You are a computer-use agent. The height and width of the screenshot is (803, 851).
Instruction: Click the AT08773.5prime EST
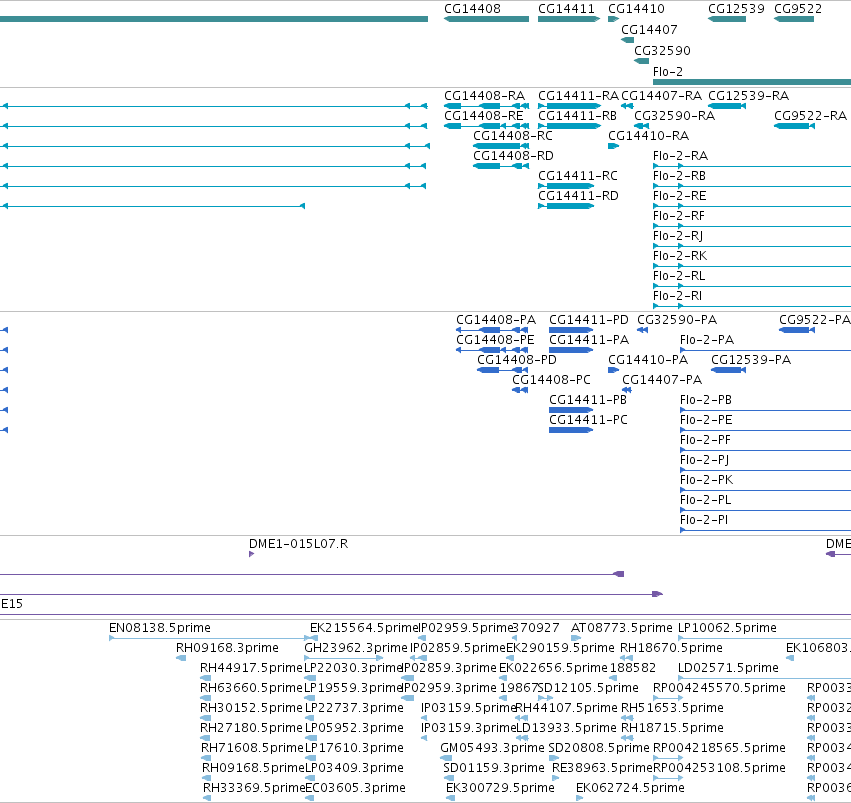coord(621,628)
